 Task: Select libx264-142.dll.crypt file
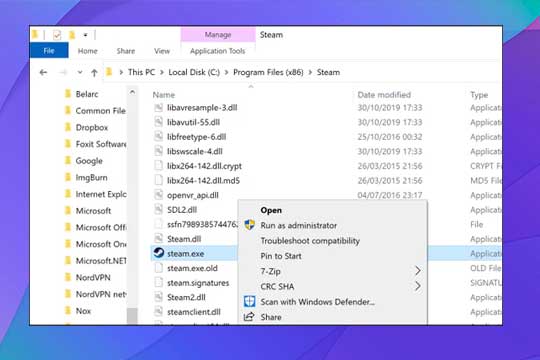click(x=204, y=166)
